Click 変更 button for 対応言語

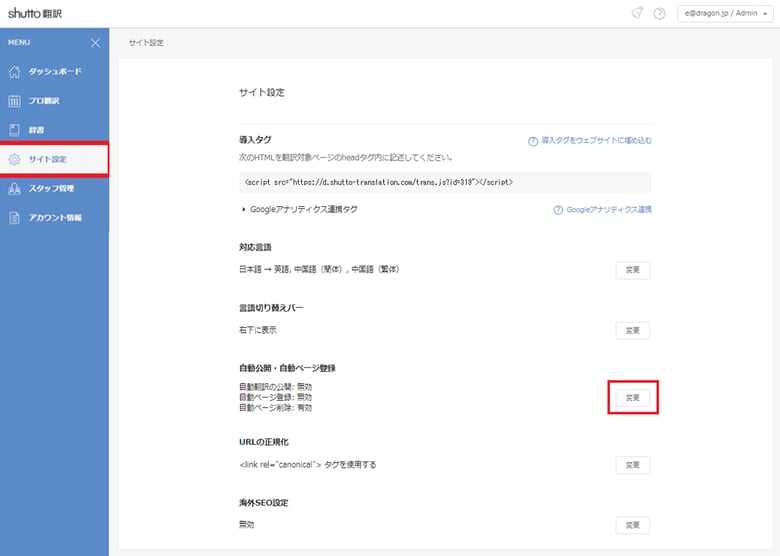[633, 270]
